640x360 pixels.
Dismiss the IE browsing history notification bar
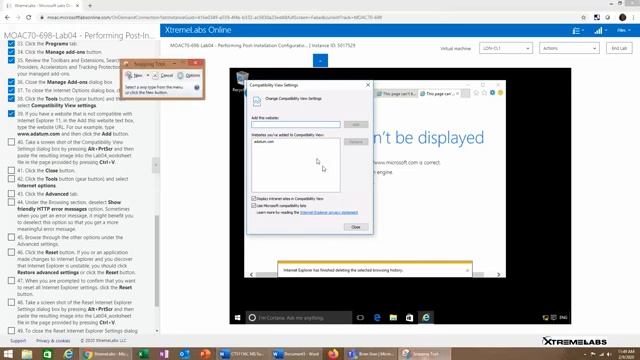pos(467,270)
